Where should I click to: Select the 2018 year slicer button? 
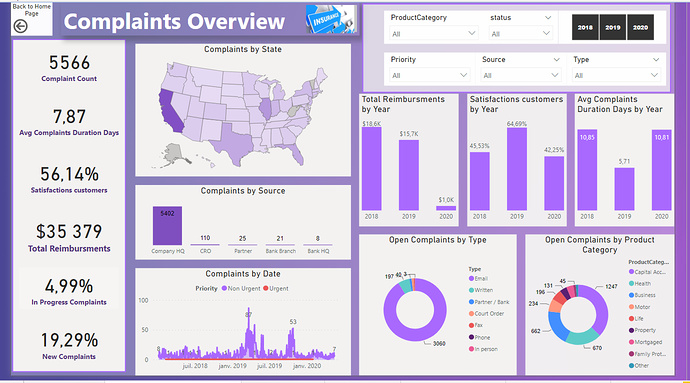click(x=585, y=27)
